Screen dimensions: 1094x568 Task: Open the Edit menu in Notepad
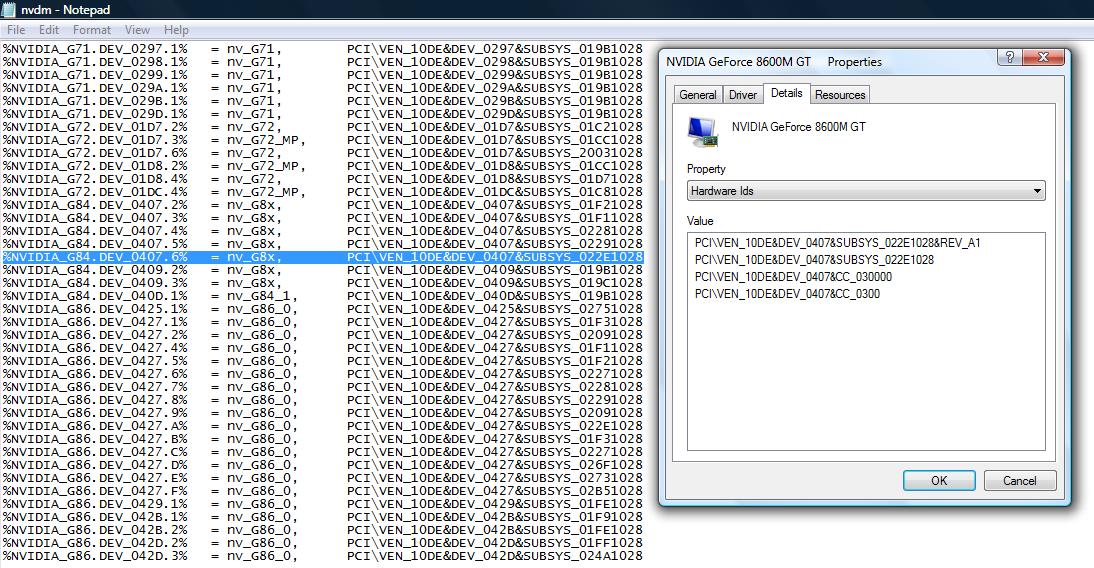[49, 30]
